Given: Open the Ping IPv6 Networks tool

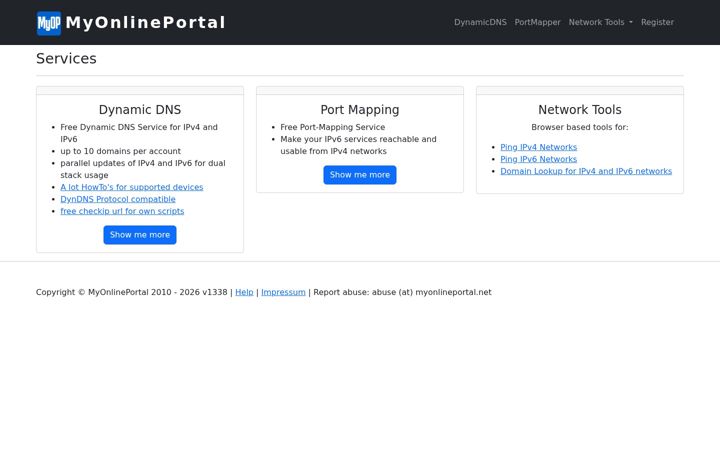Looking at the screenshot, I should click(539, 159).
